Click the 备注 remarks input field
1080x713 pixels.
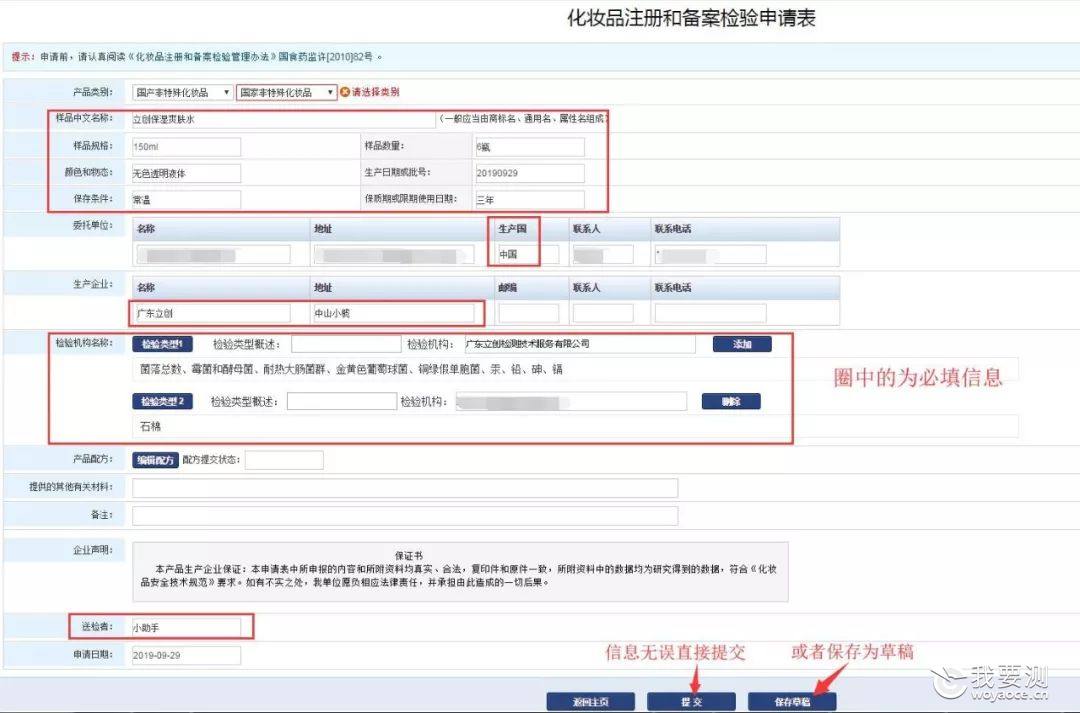click(405, 515)
